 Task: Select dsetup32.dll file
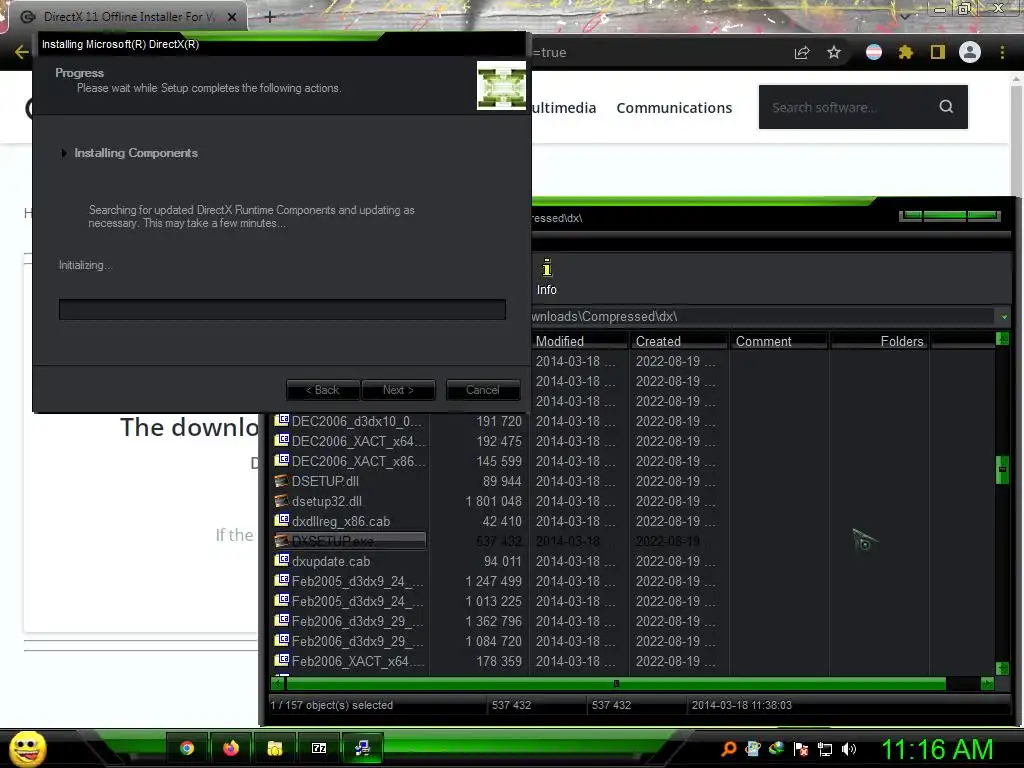[x=327, y=502]
